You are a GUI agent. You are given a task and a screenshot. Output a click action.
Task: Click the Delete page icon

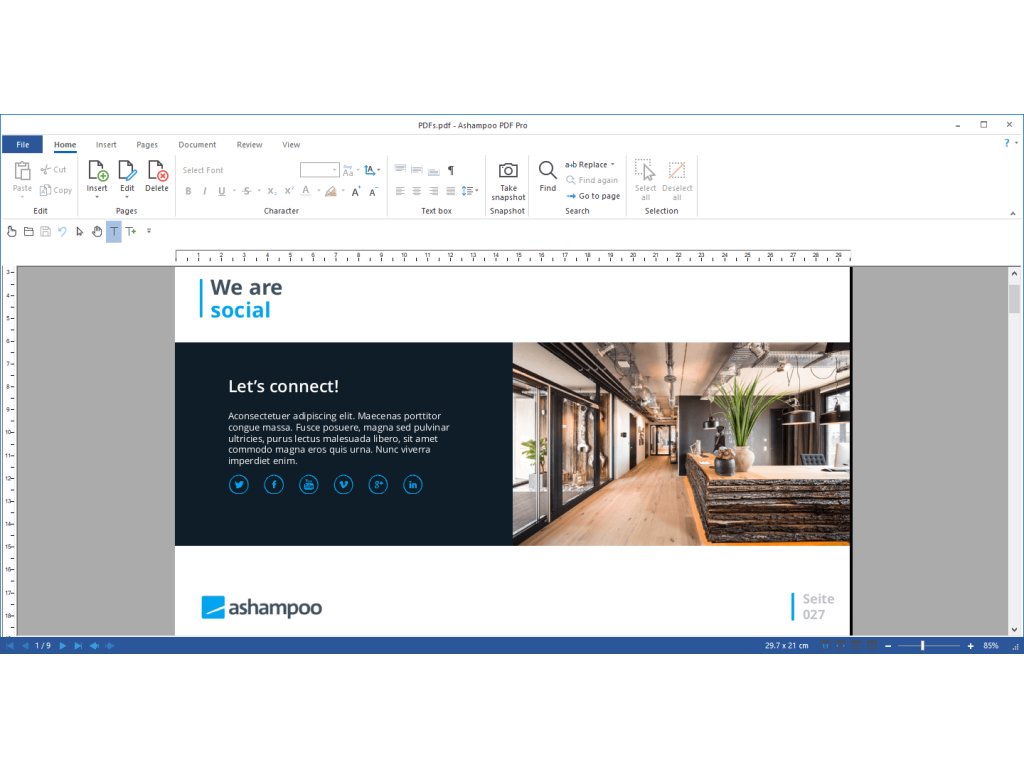point(157,171)
